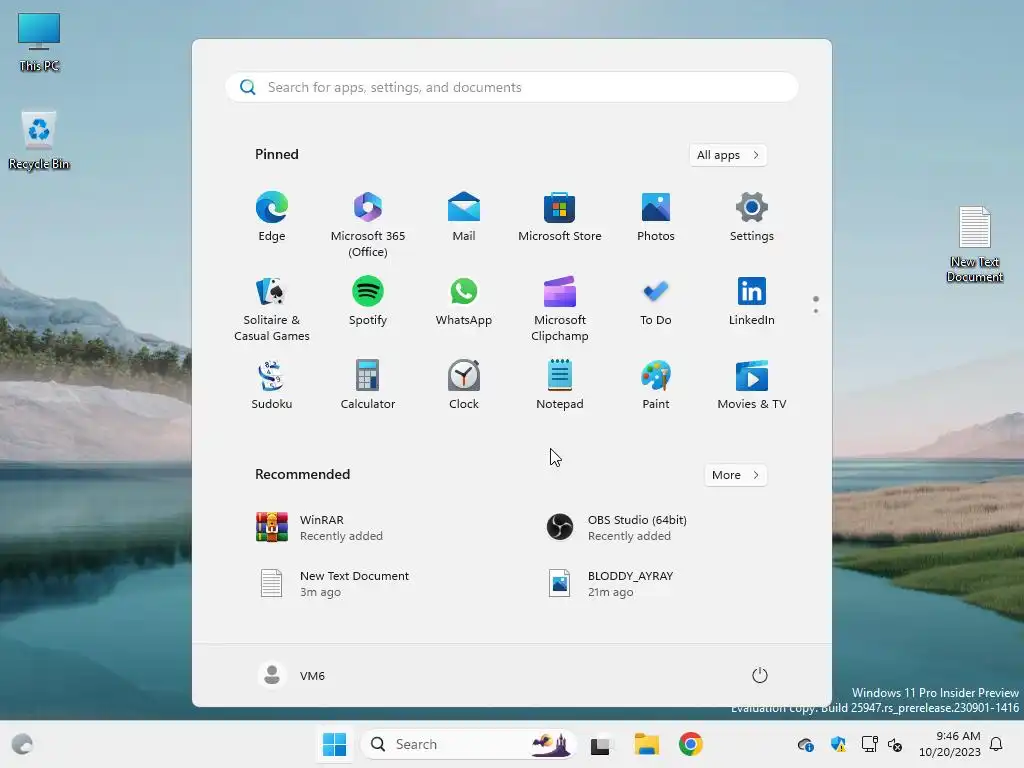Open Settings from pinned apps
Screen dimensions: 1024x768
pyautogui.click(x=752, y=217)
